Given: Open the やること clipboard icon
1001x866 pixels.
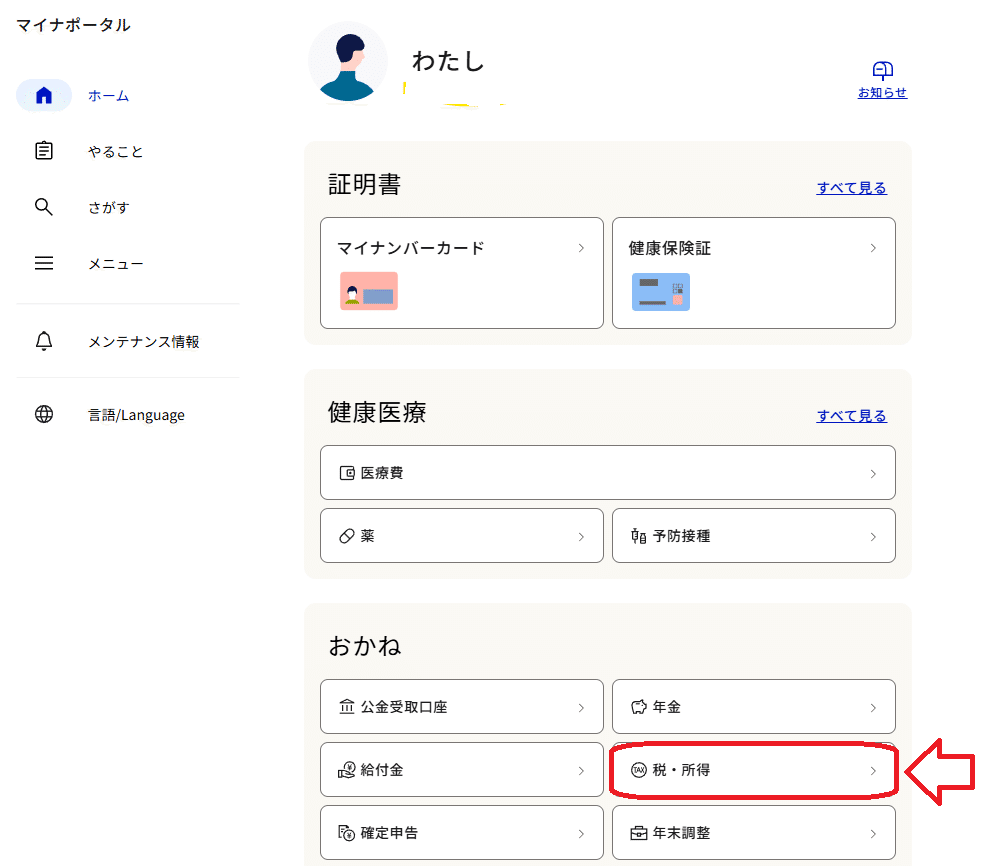Looking at the screenshot, I should [44, 151].
